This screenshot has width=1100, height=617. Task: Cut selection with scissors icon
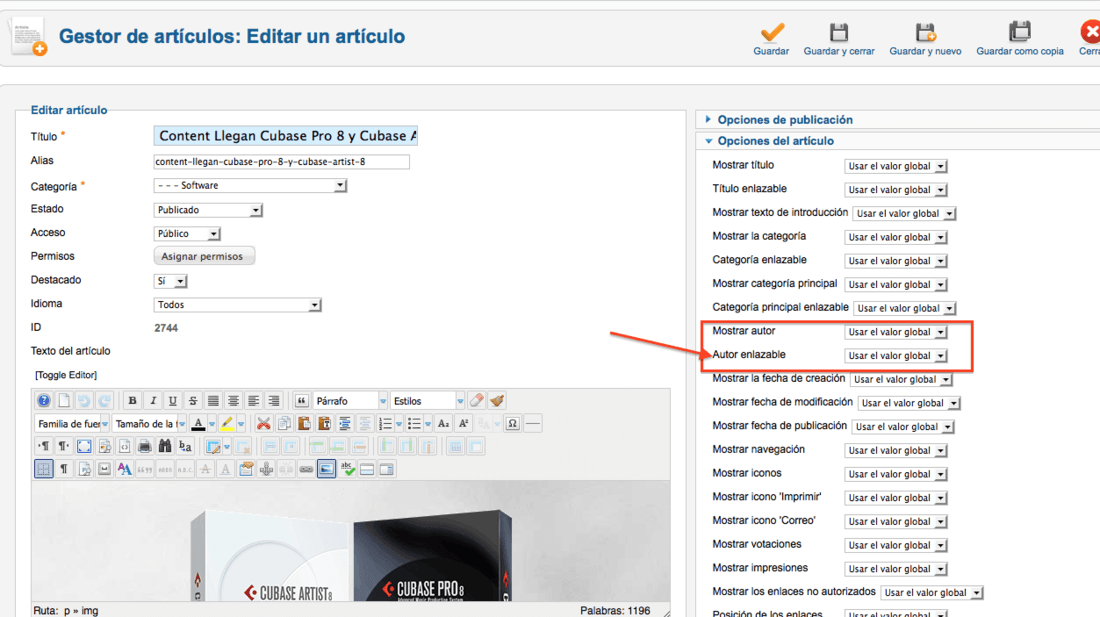click(264, 423)
